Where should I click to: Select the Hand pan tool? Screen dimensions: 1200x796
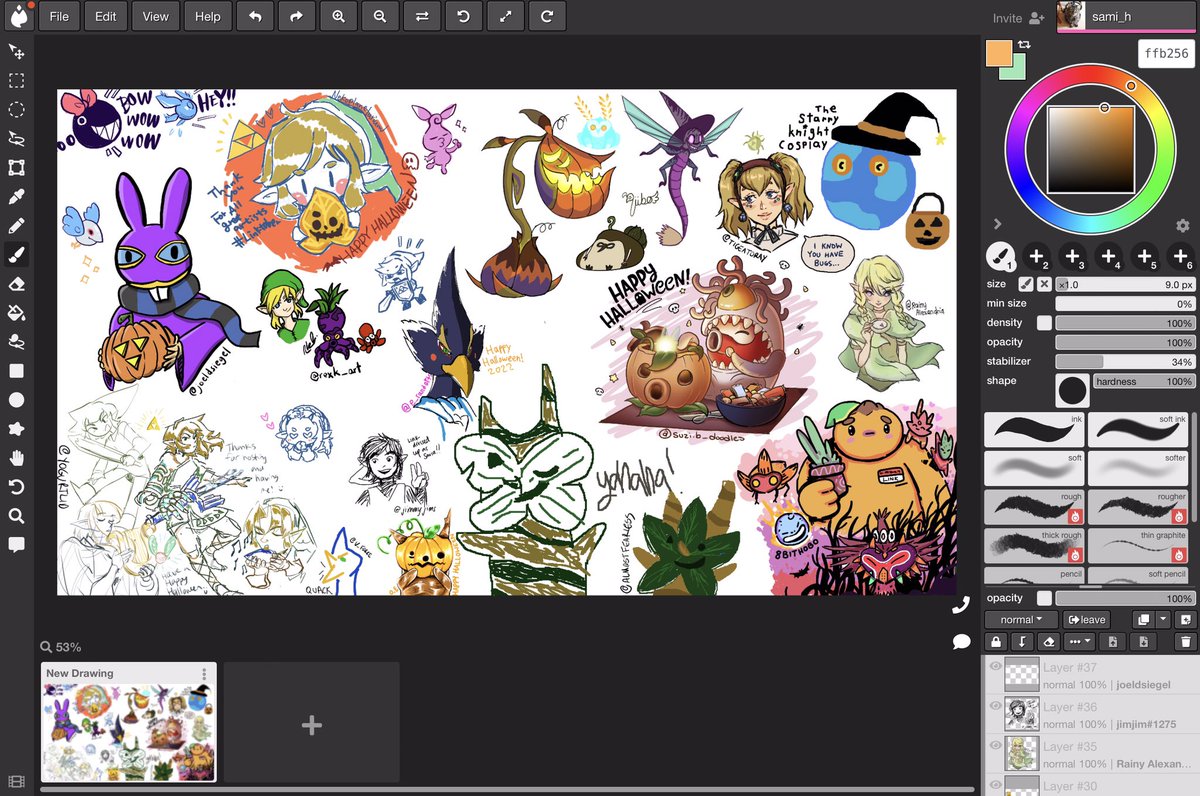[16, 457]
